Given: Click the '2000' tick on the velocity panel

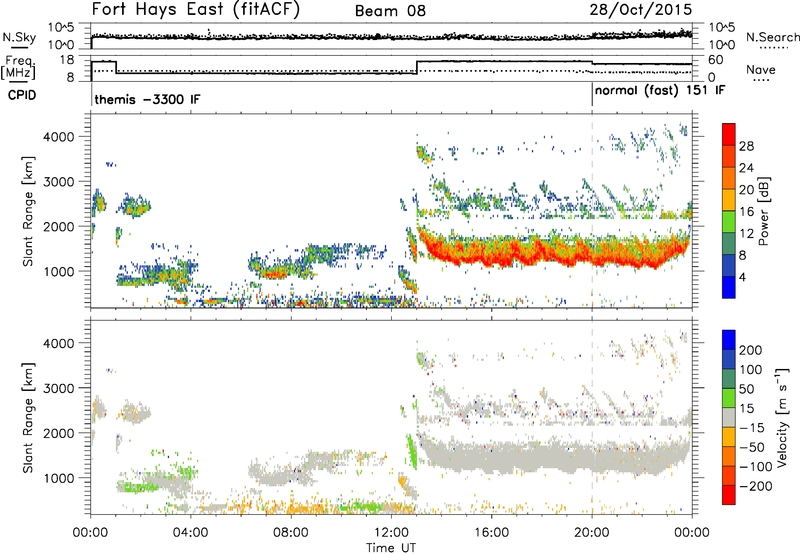Looking at the screenshot, I should [x=58, y=433].
